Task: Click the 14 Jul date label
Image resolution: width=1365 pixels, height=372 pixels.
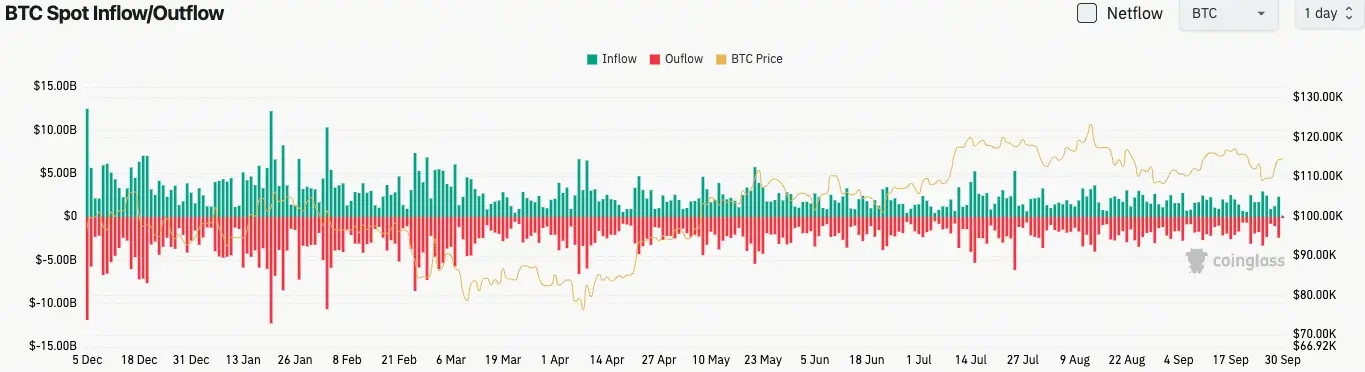Action: (970, 358)
